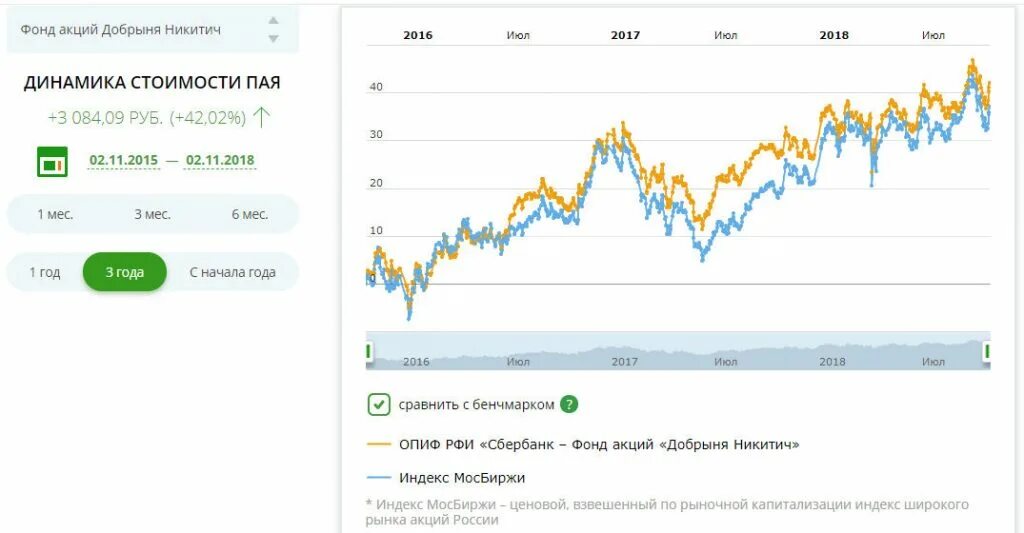Select the С начала года period
Image resolution: width=1024 pixels, height=533 pixels.
pos(232,272)
